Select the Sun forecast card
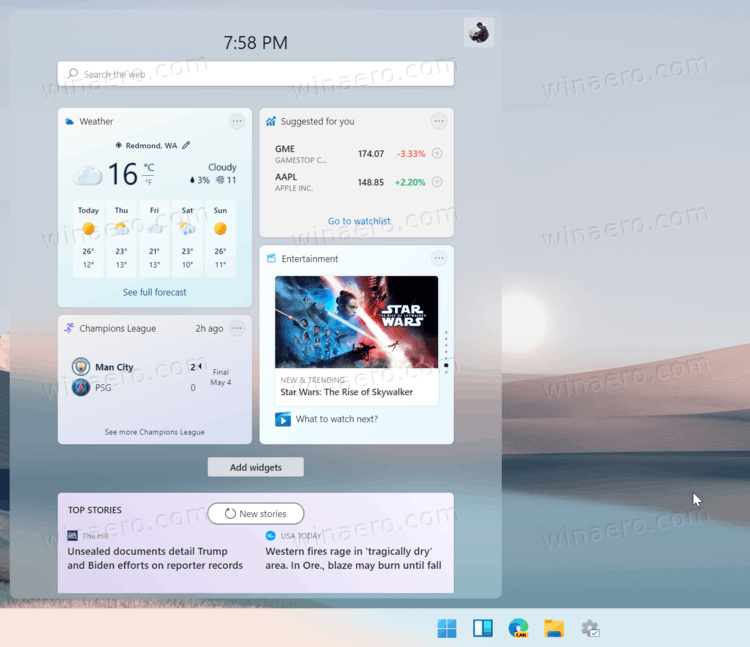Viewport: 750px width, 647px height. coord(220,238)
